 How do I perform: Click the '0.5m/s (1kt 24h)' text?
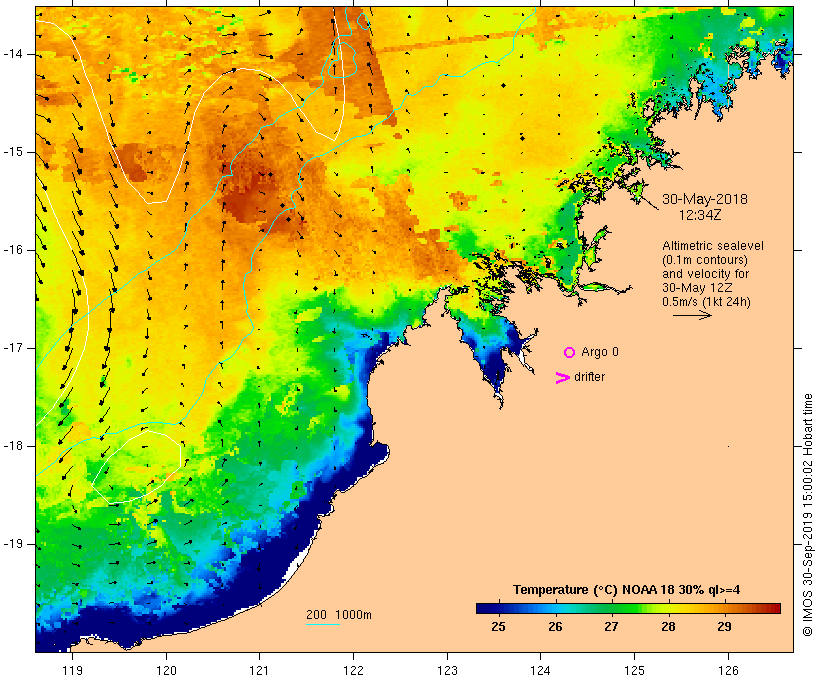[x=706, y=302]
